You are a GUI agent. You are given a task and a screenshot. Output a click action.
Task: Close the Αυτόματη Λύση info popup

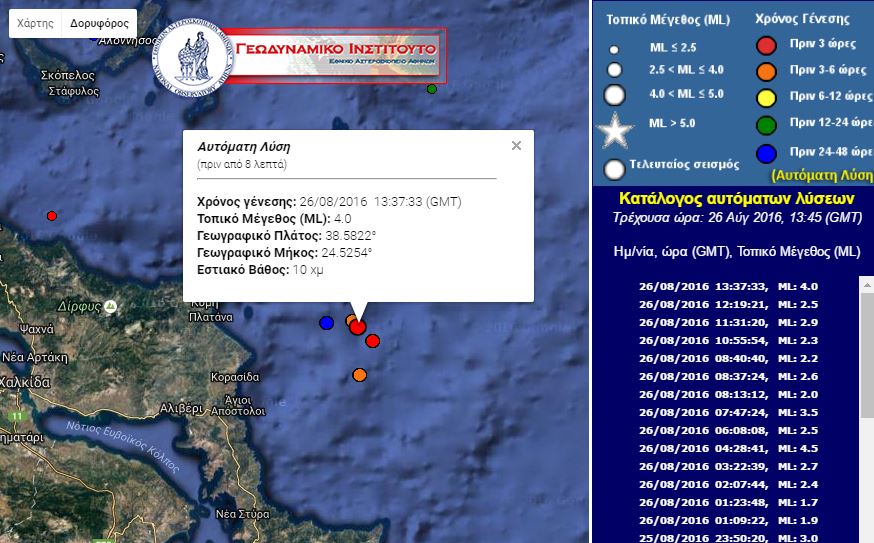(x=516, y=146)
